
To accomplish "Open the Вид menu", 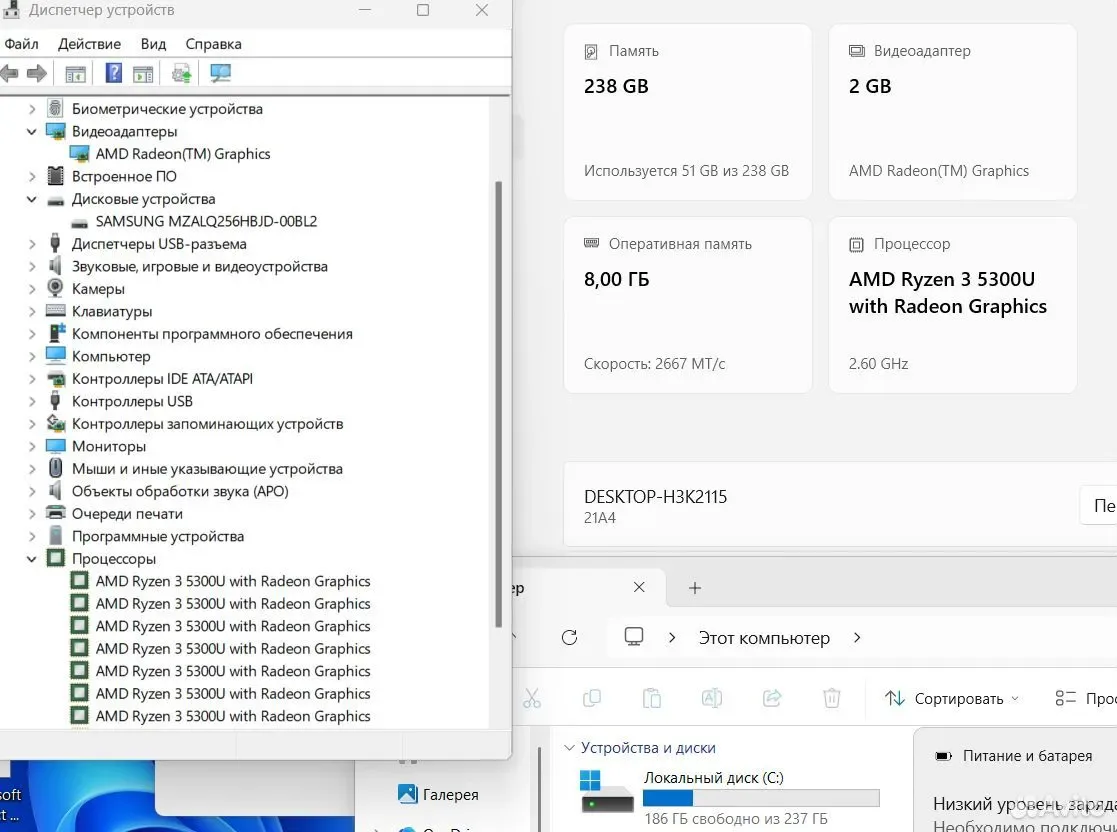I will (x=153, y=44).
